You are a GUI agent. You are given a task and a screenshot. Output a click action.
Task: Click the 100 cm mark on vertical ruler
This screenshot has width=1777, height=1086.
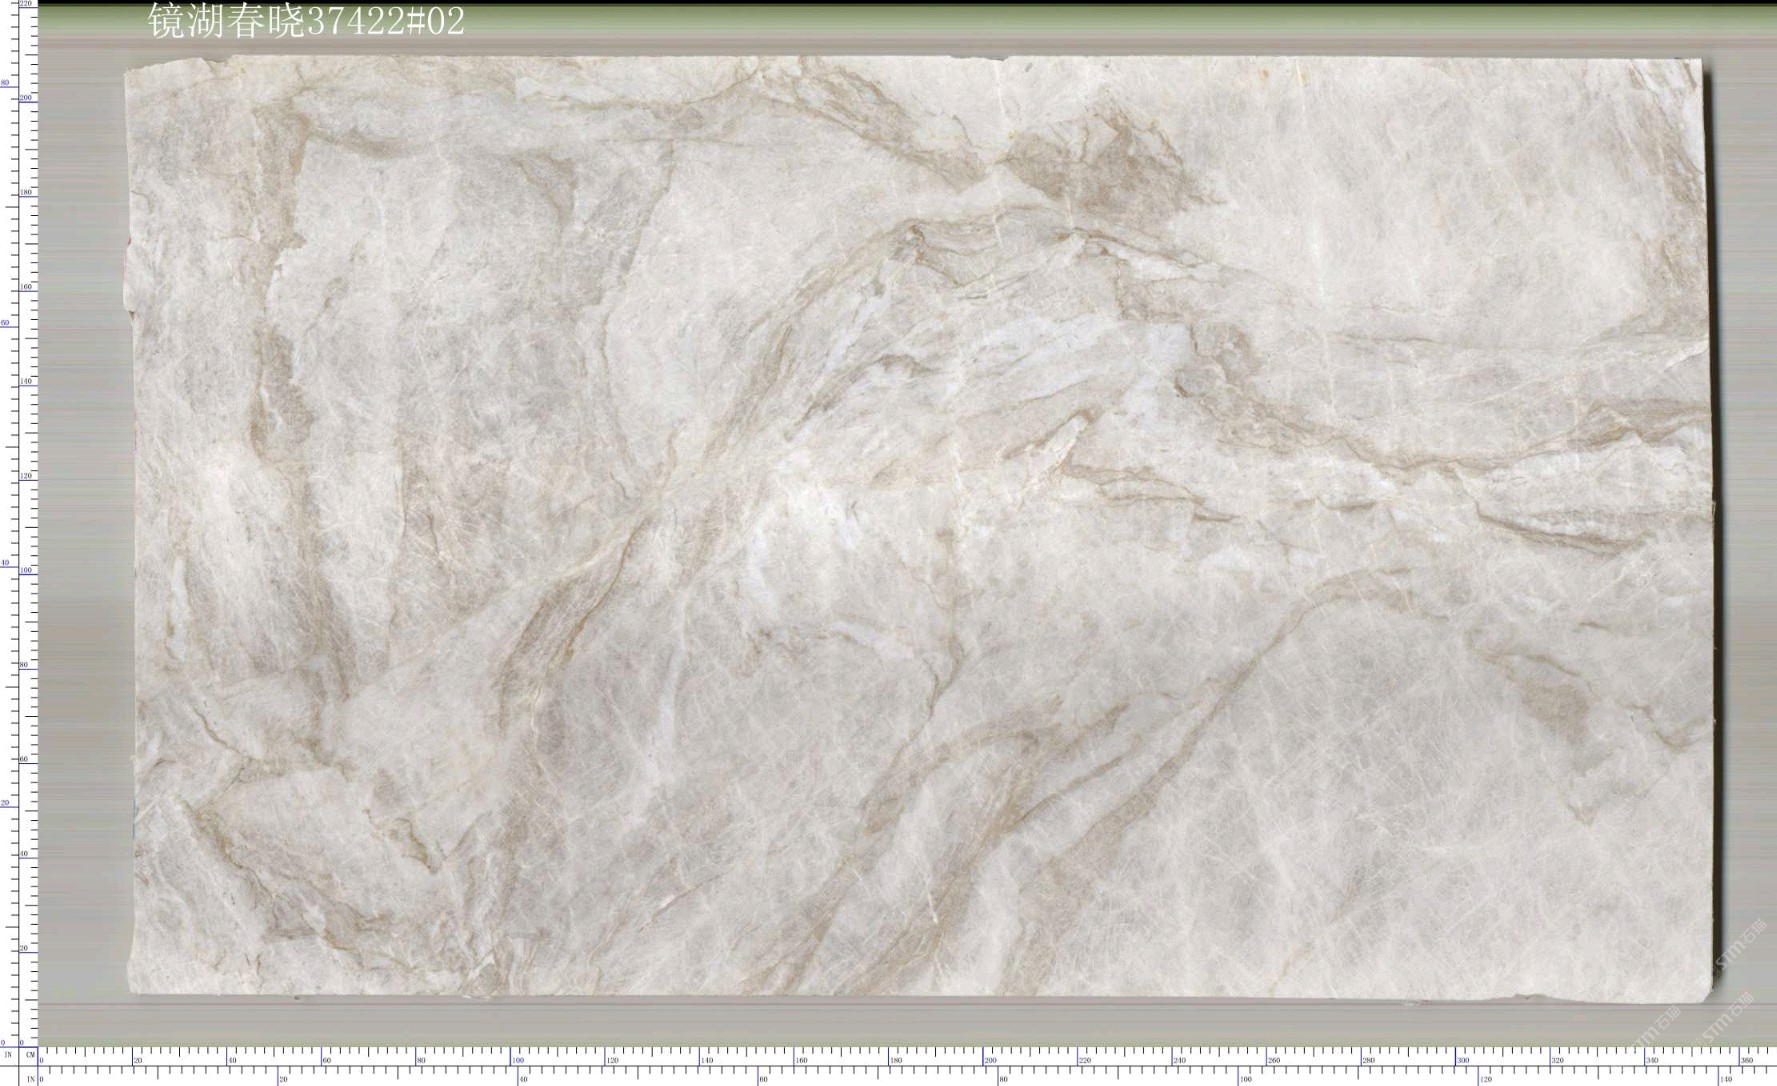tap(26, 570)
